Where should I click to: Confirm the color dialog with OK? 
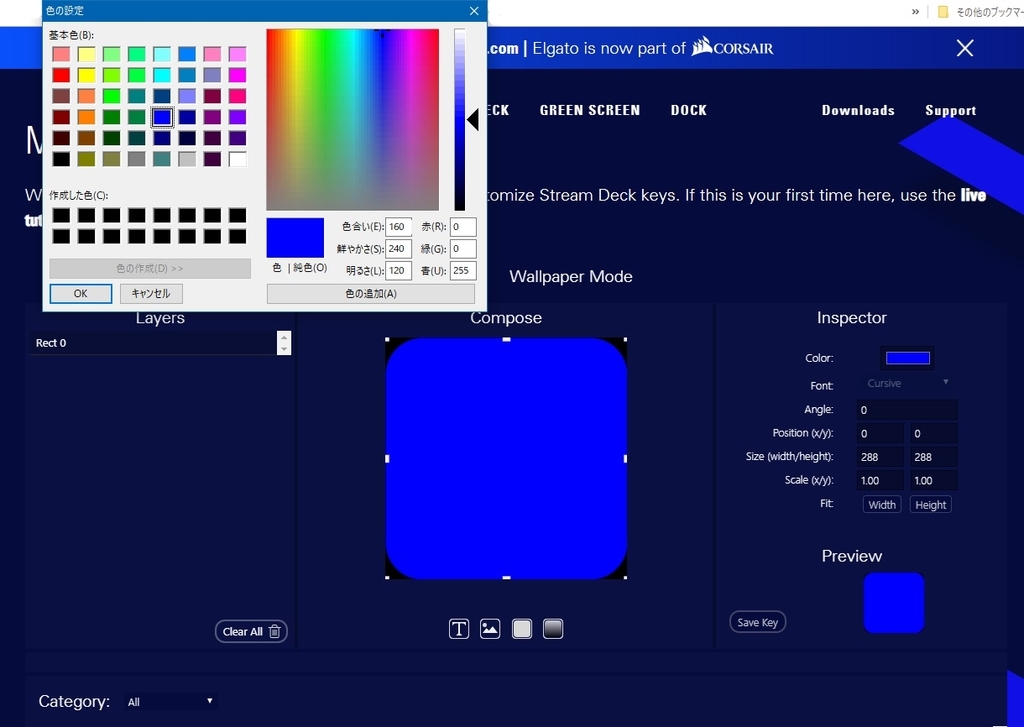click(x=80, y=293)
